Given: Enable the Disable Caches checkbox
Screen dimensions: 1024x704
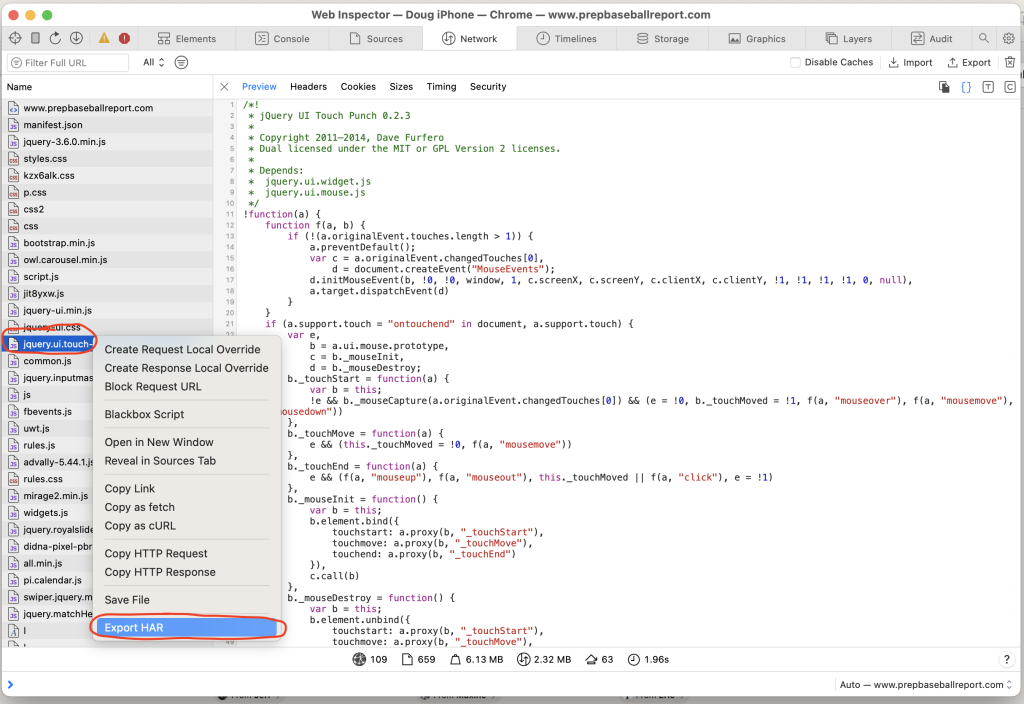Looking at the screenshot, I should point(795,63).
